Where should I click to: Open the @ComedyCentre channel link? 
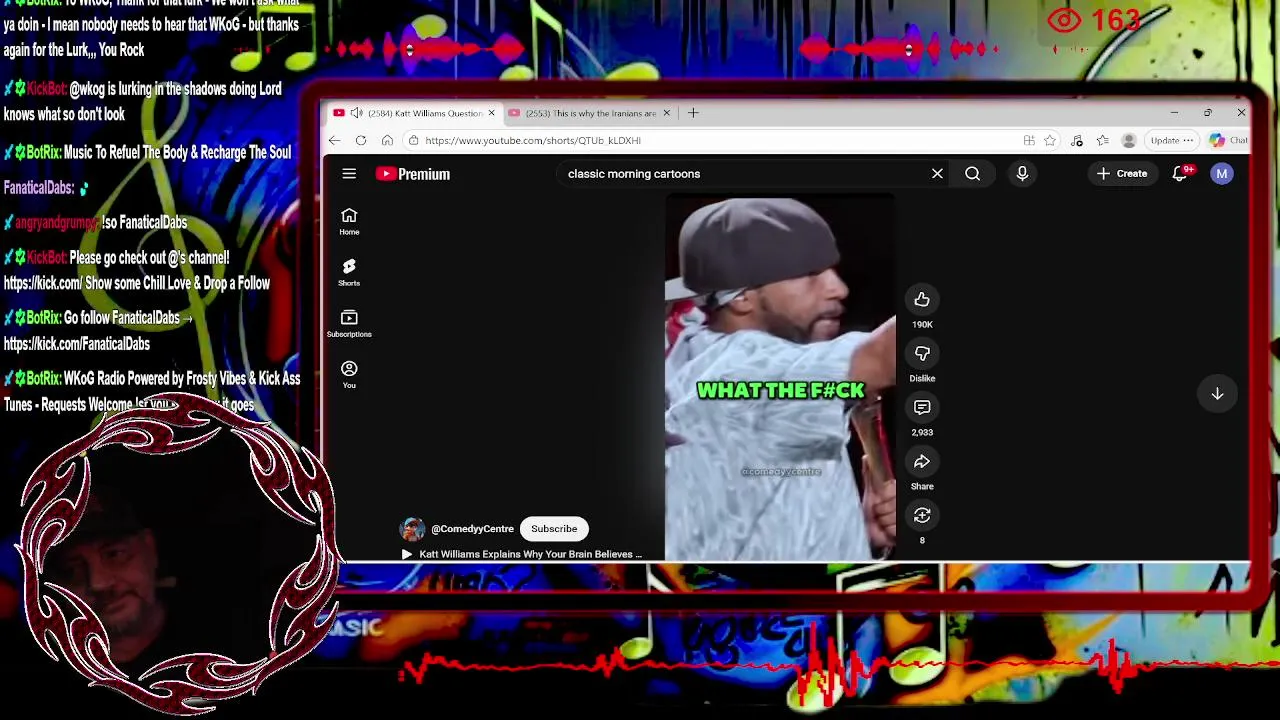(472, 529)
